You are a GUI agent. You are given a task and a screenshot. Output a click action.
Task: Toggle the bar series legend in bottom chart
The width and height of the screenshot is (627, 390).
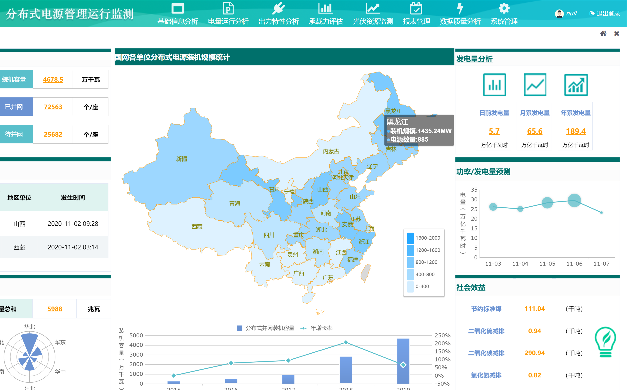(266, 328)
